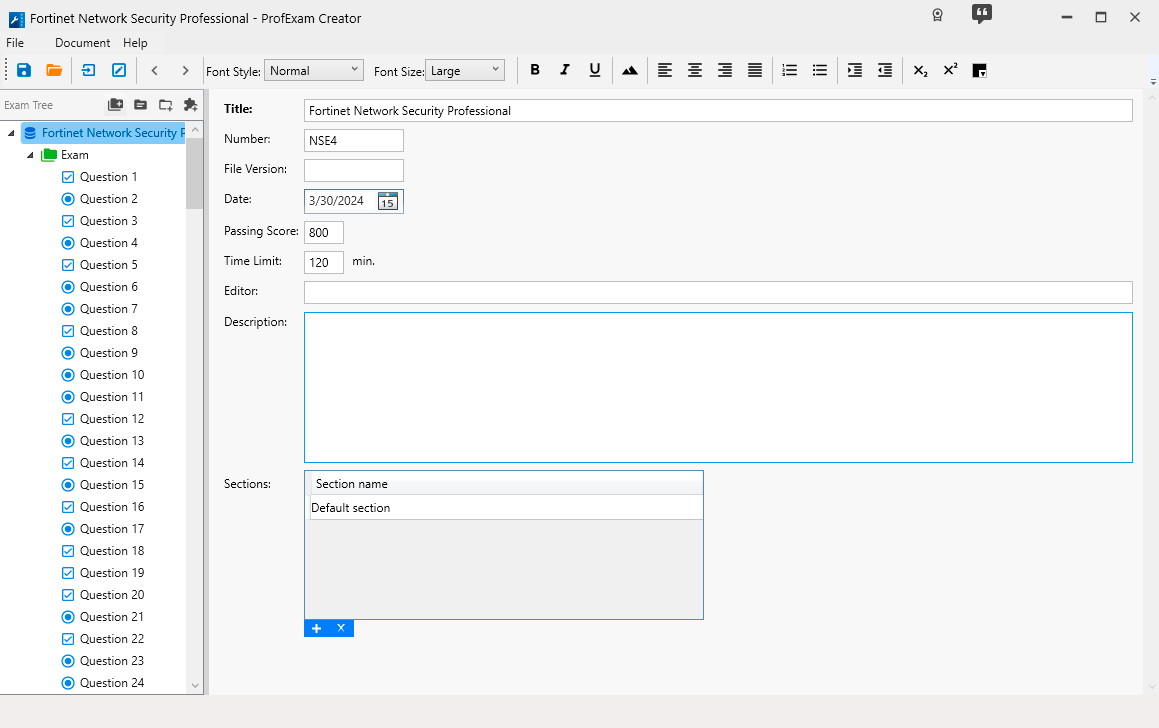Screen dimensions: 1159x728
Task: Collapse the Fortinet Network Security root node
Action: (11, 133)
